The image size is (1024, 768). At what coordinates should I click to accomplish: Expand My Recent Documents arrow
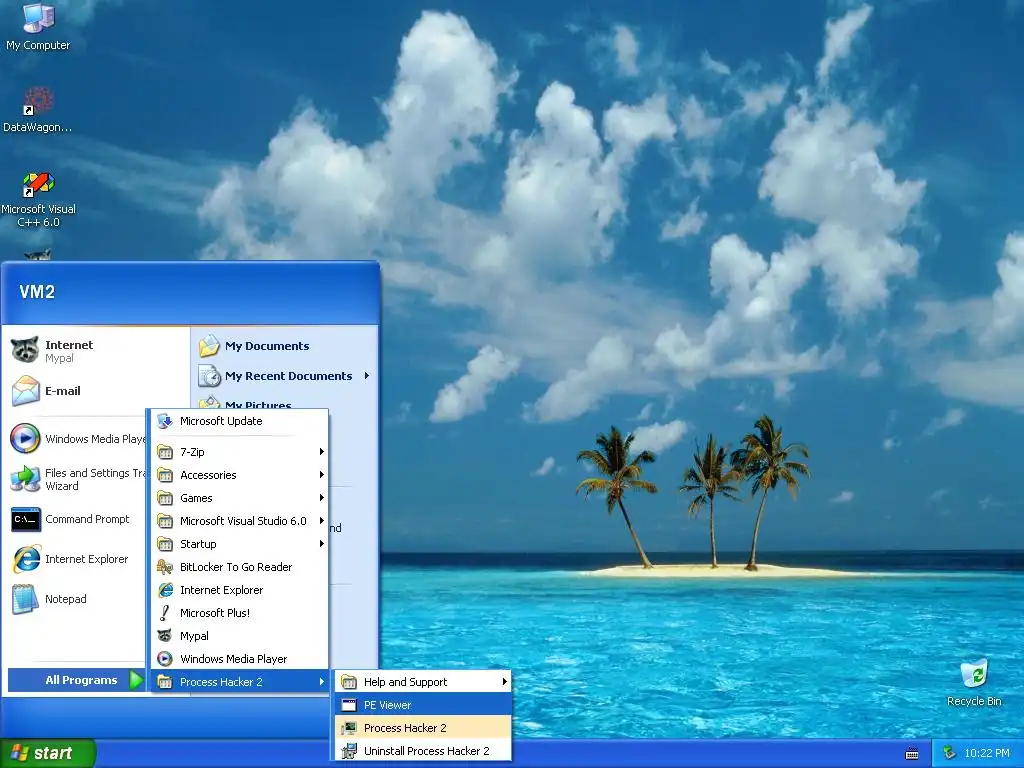click(366, 376)
